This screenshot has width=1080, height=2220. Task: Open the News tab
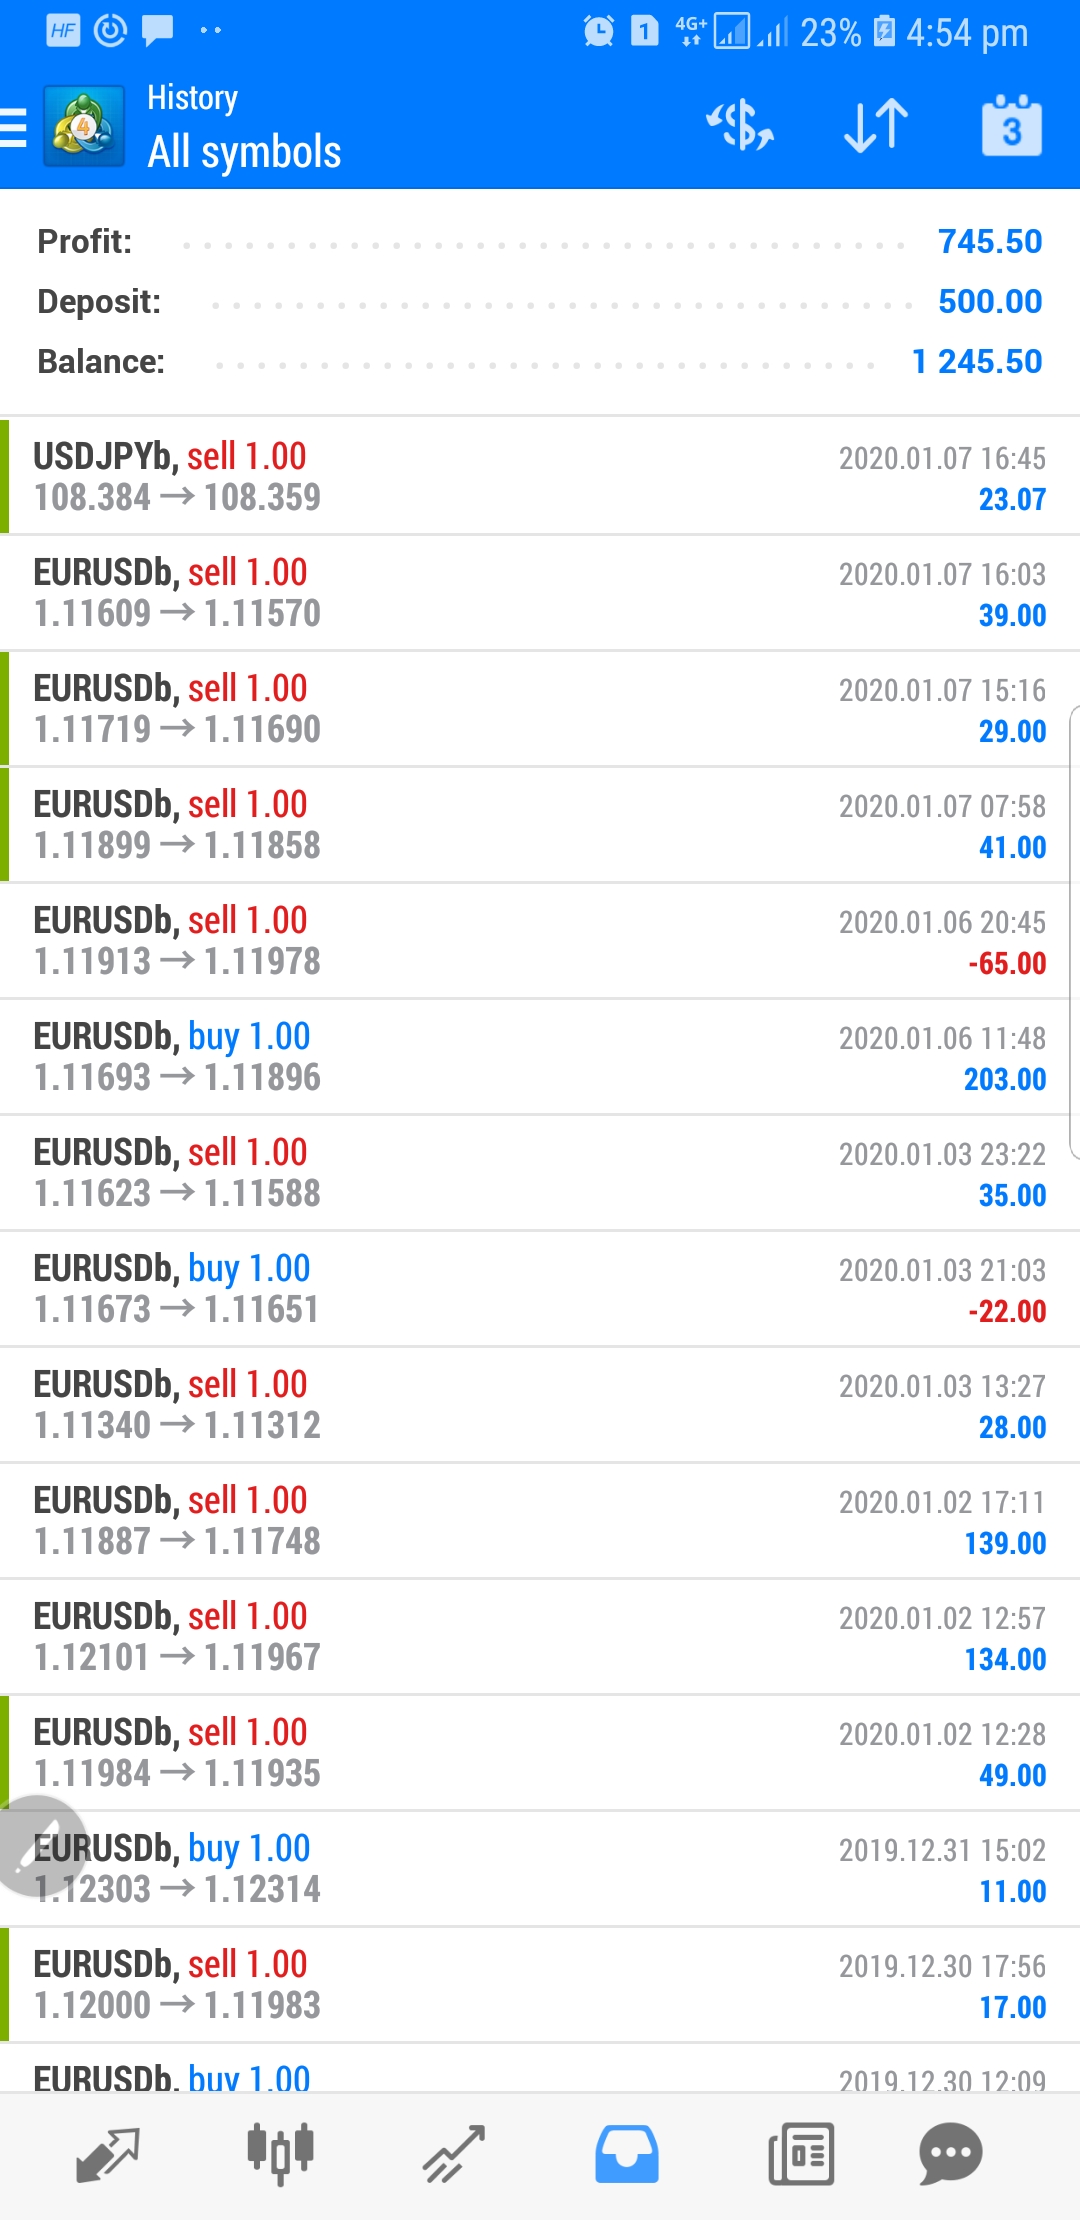[801, 2154]
